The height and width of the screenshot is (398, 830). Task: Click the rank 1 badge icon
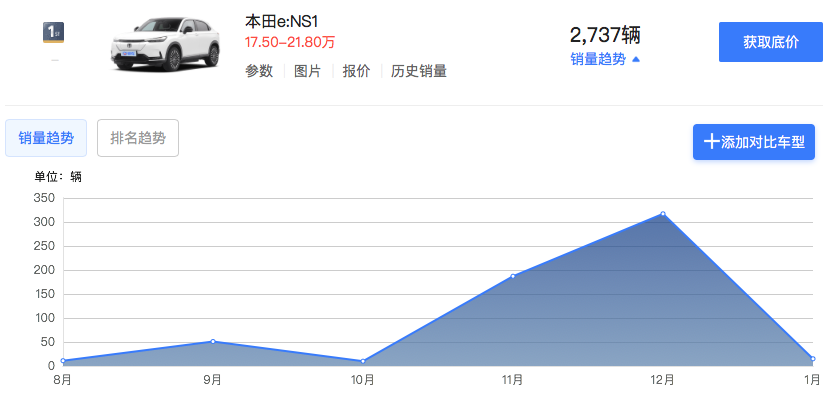click(53, 33)
